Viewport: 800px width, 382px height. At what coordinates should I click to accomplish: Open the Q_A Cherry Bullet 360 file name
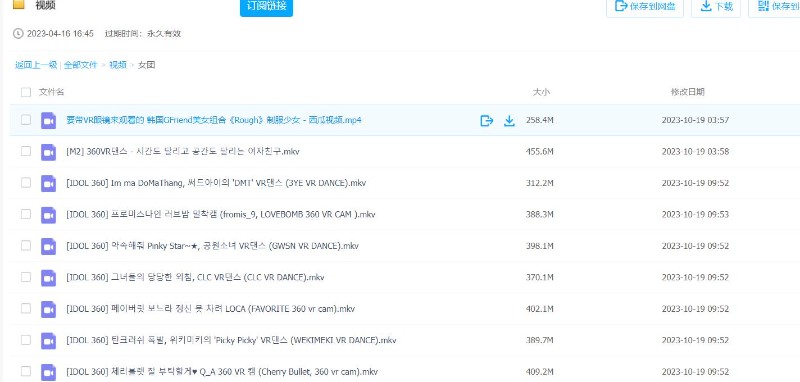222,372
